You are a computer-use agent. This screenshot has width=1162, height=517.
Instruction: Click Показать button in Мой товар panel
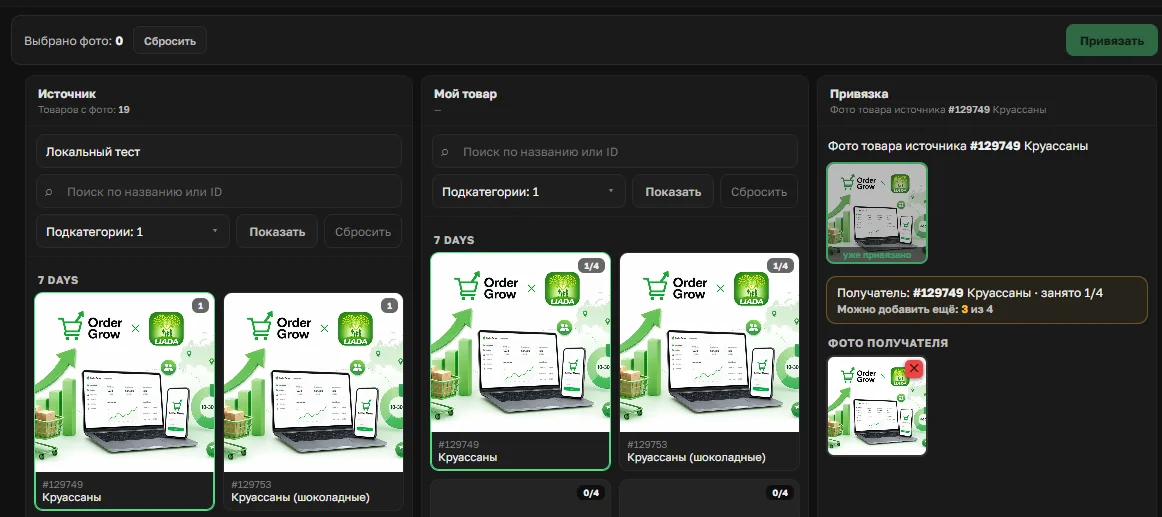point(673,192)
